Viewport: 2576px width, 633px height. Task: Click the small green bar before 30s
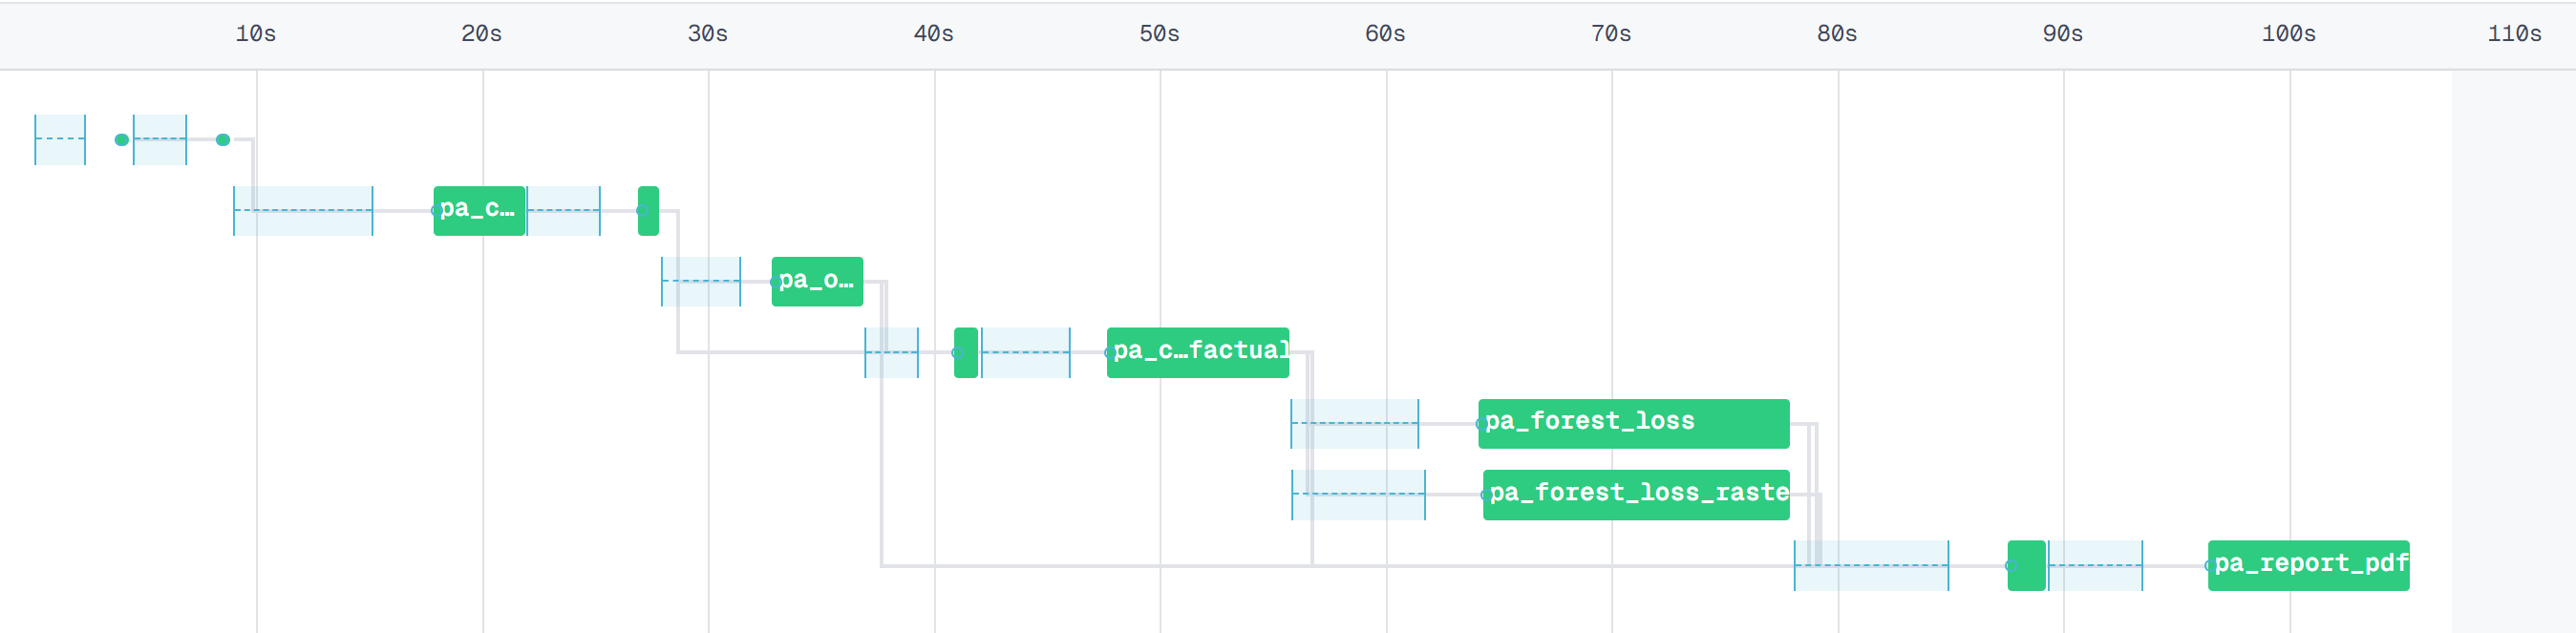(x=648, y=210)
